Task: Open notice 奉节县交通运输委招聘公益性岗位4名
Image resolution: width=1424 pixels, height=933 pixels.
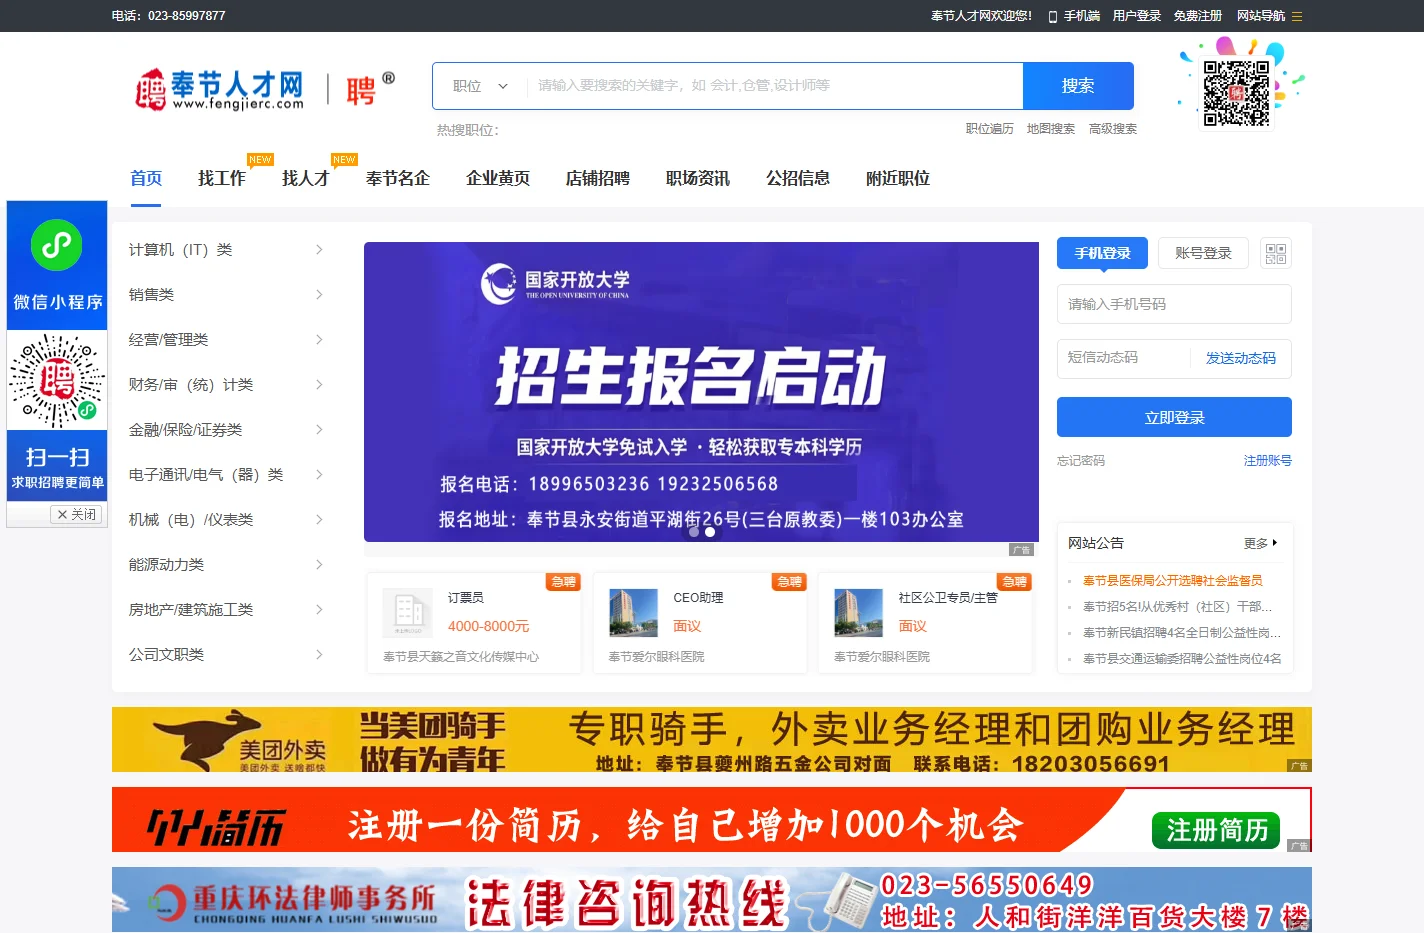Action: pos(1181,659)
